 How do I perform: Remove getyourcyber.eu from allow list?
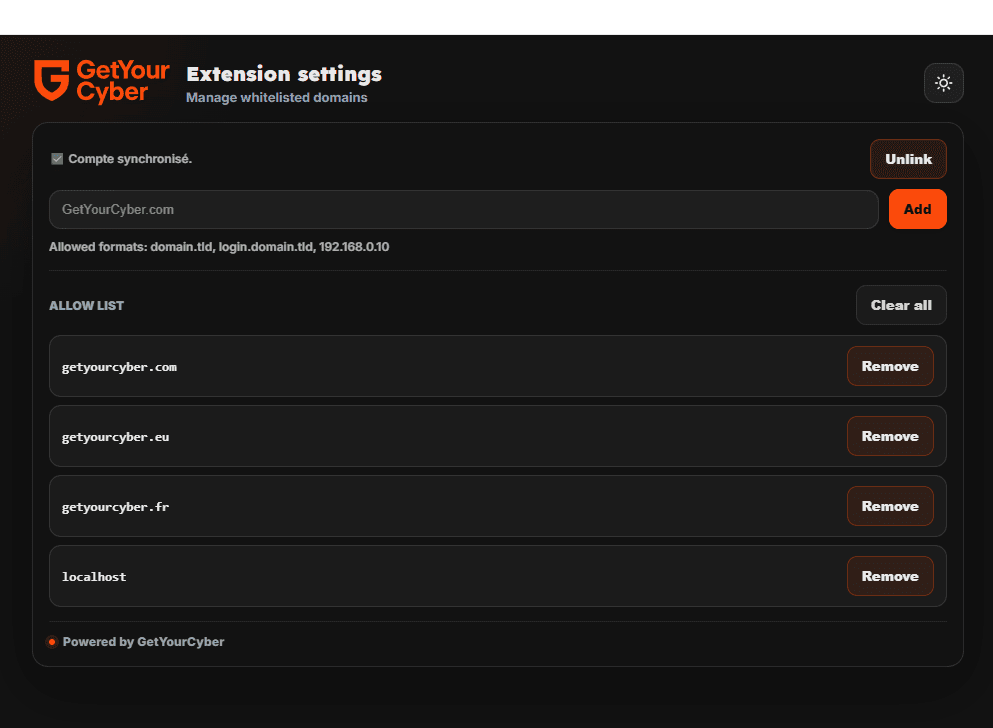pos(890,436)
